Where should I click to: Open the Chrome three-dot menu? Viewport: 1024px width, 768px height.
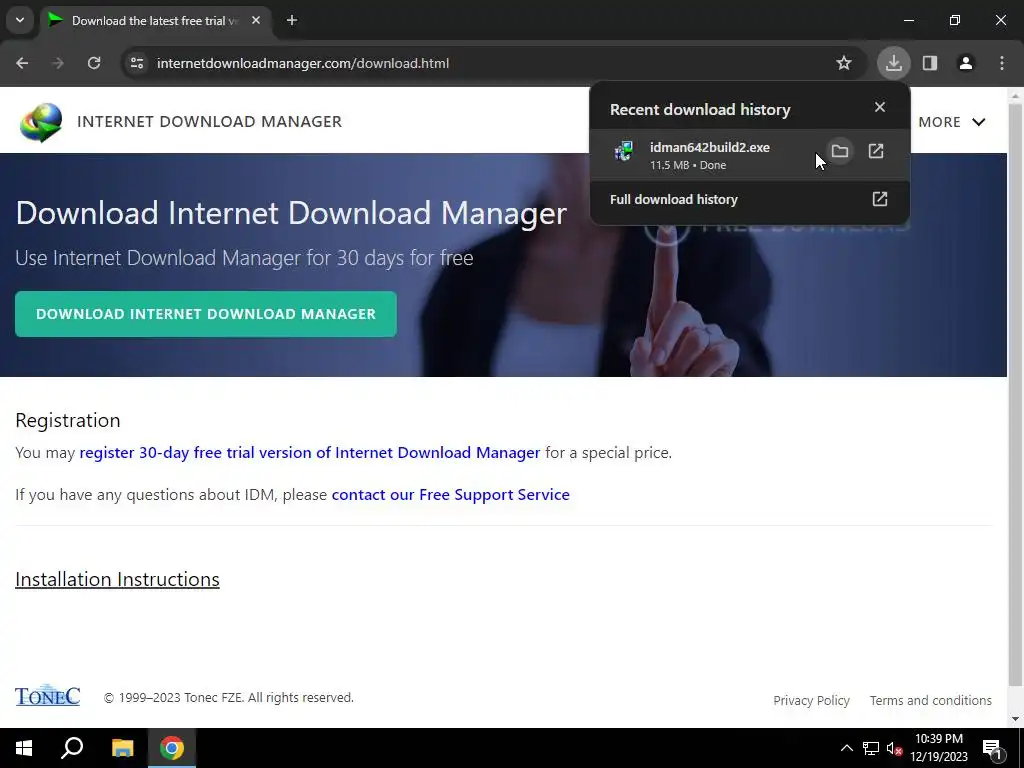pos(1002,63)
